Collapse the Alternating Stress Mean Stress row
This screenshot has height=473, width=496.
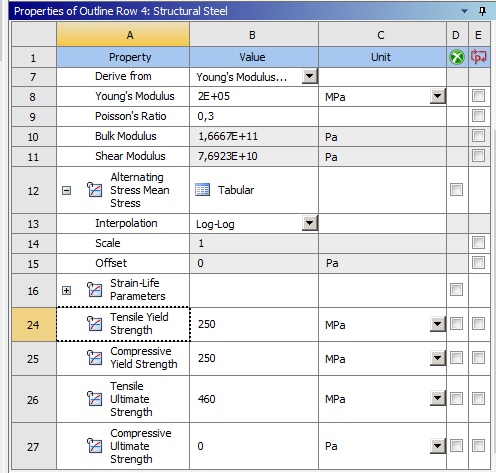coord(66,190)
